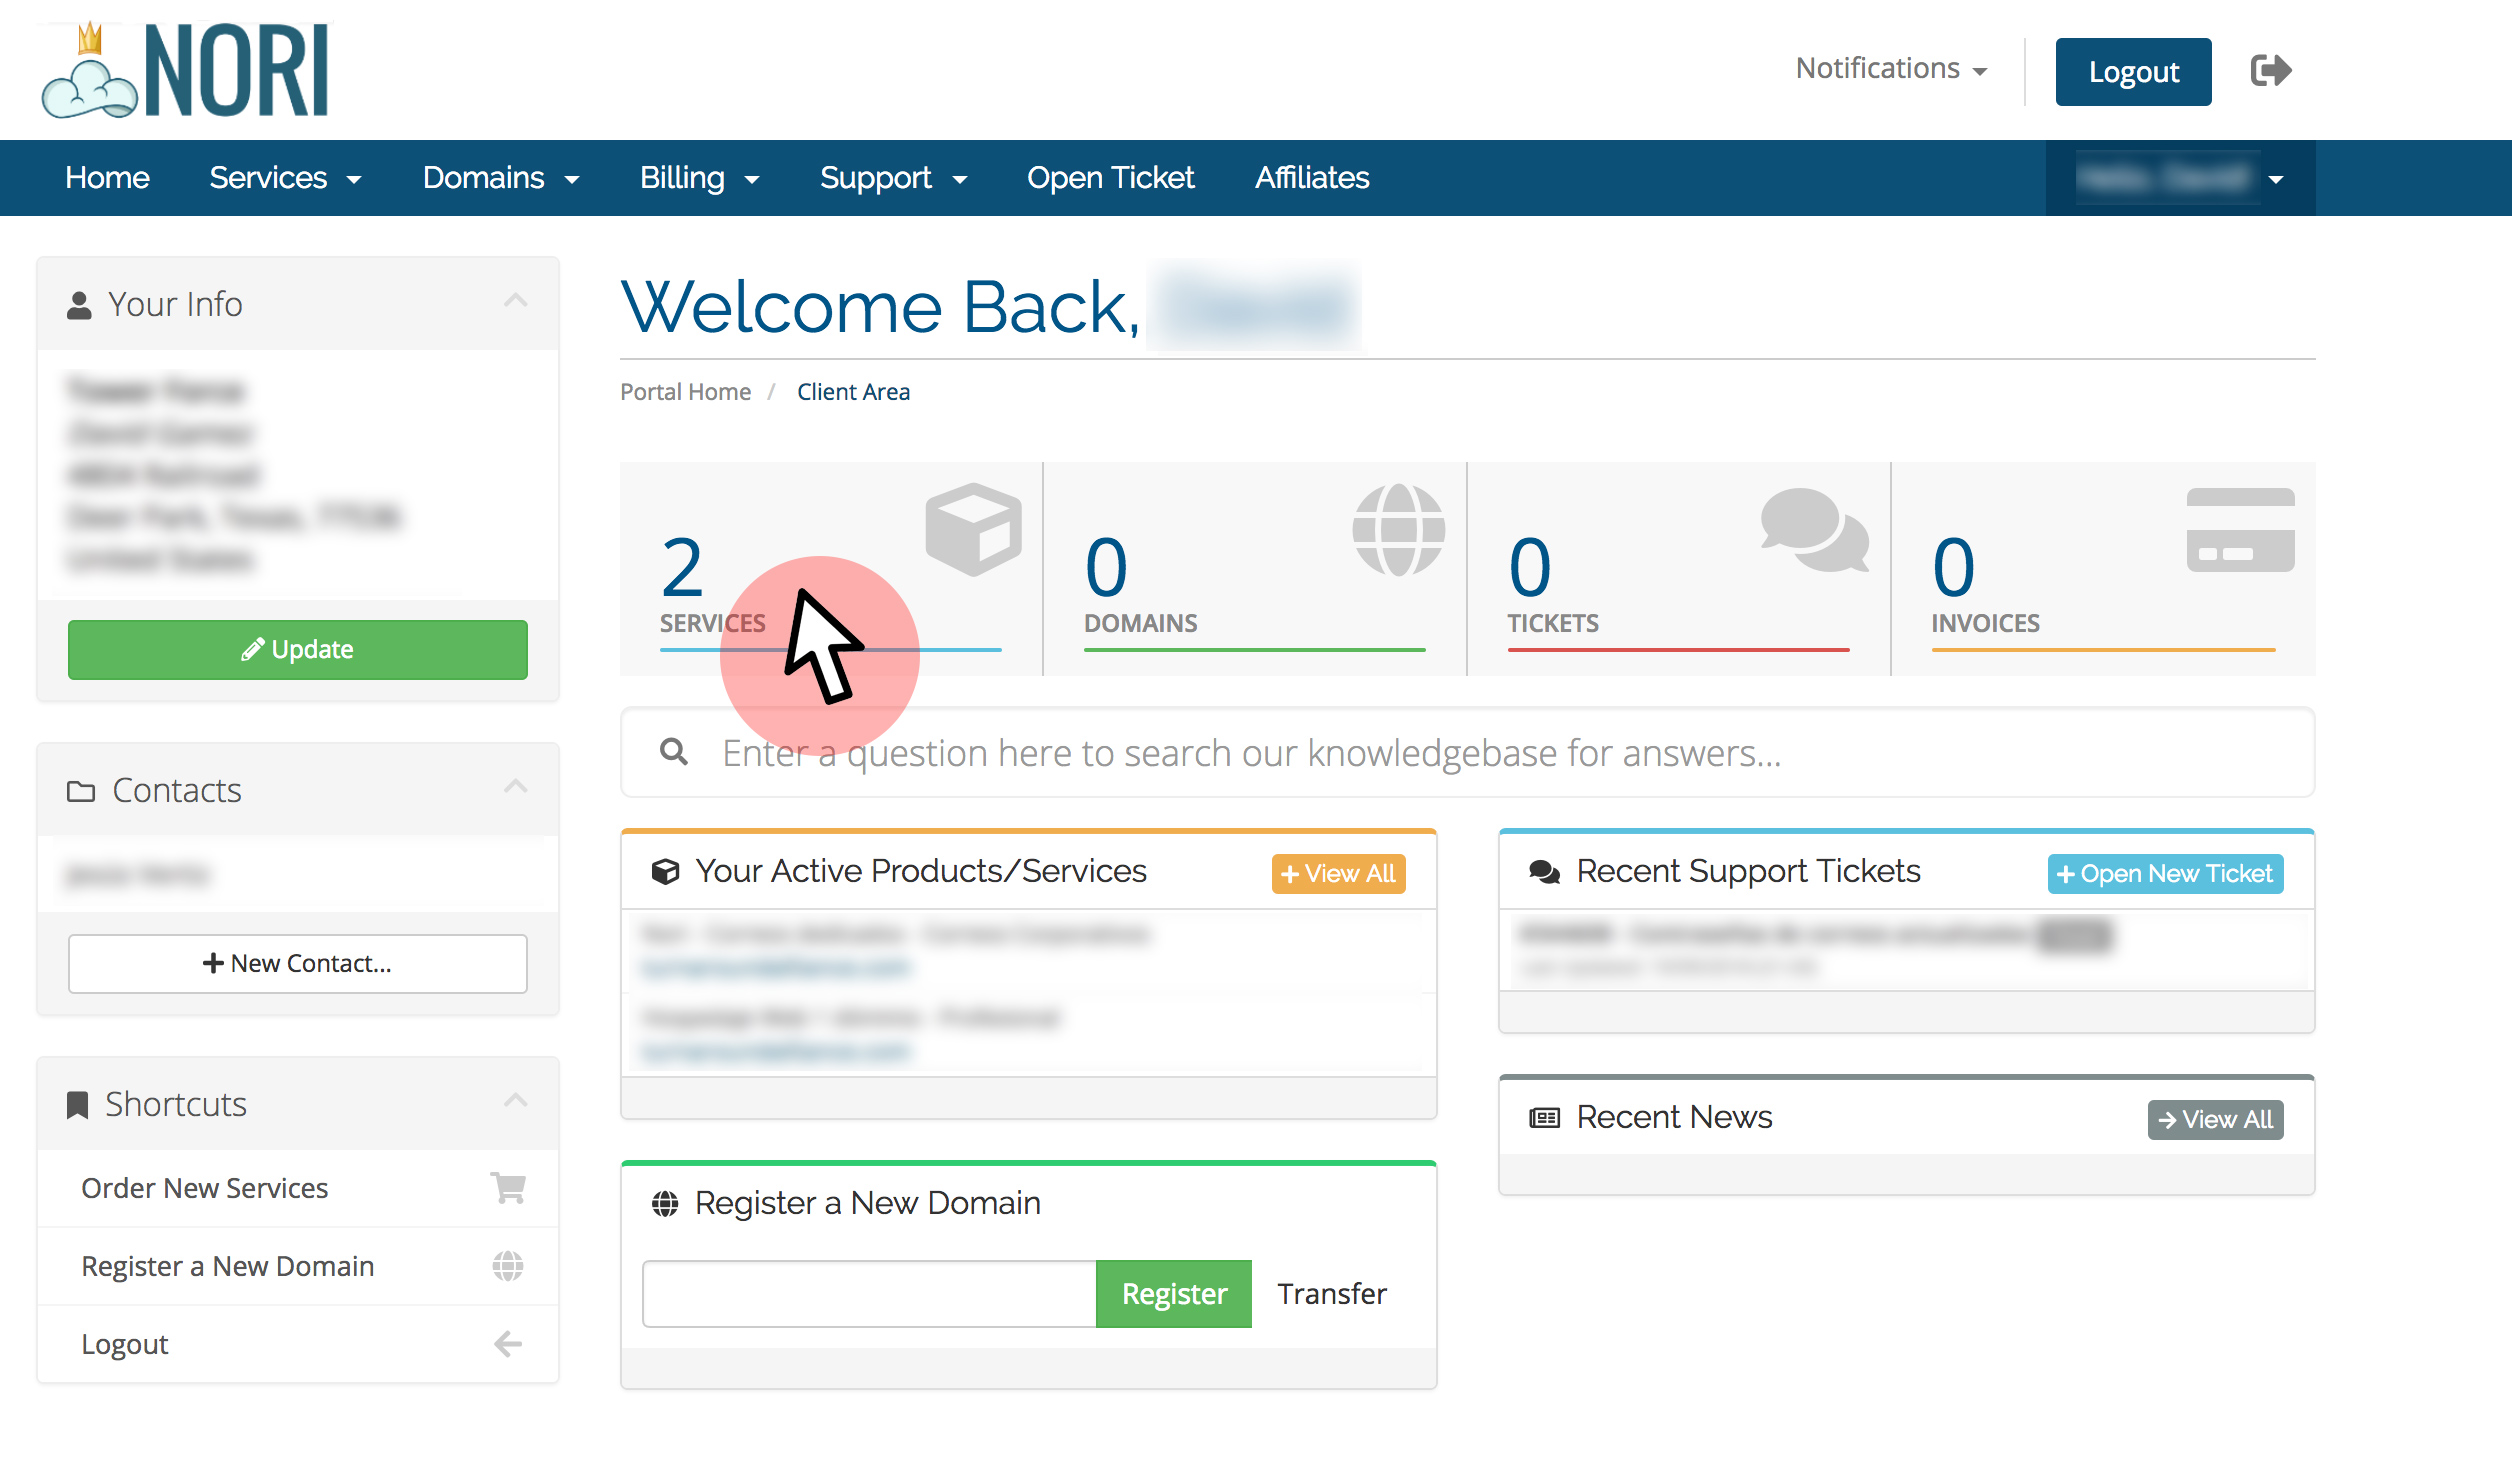The height and width of the screenshot is (1484, 2512).
Task: Click the chat bubbles icon in the Tickets tile
Action: (1814, 529)
